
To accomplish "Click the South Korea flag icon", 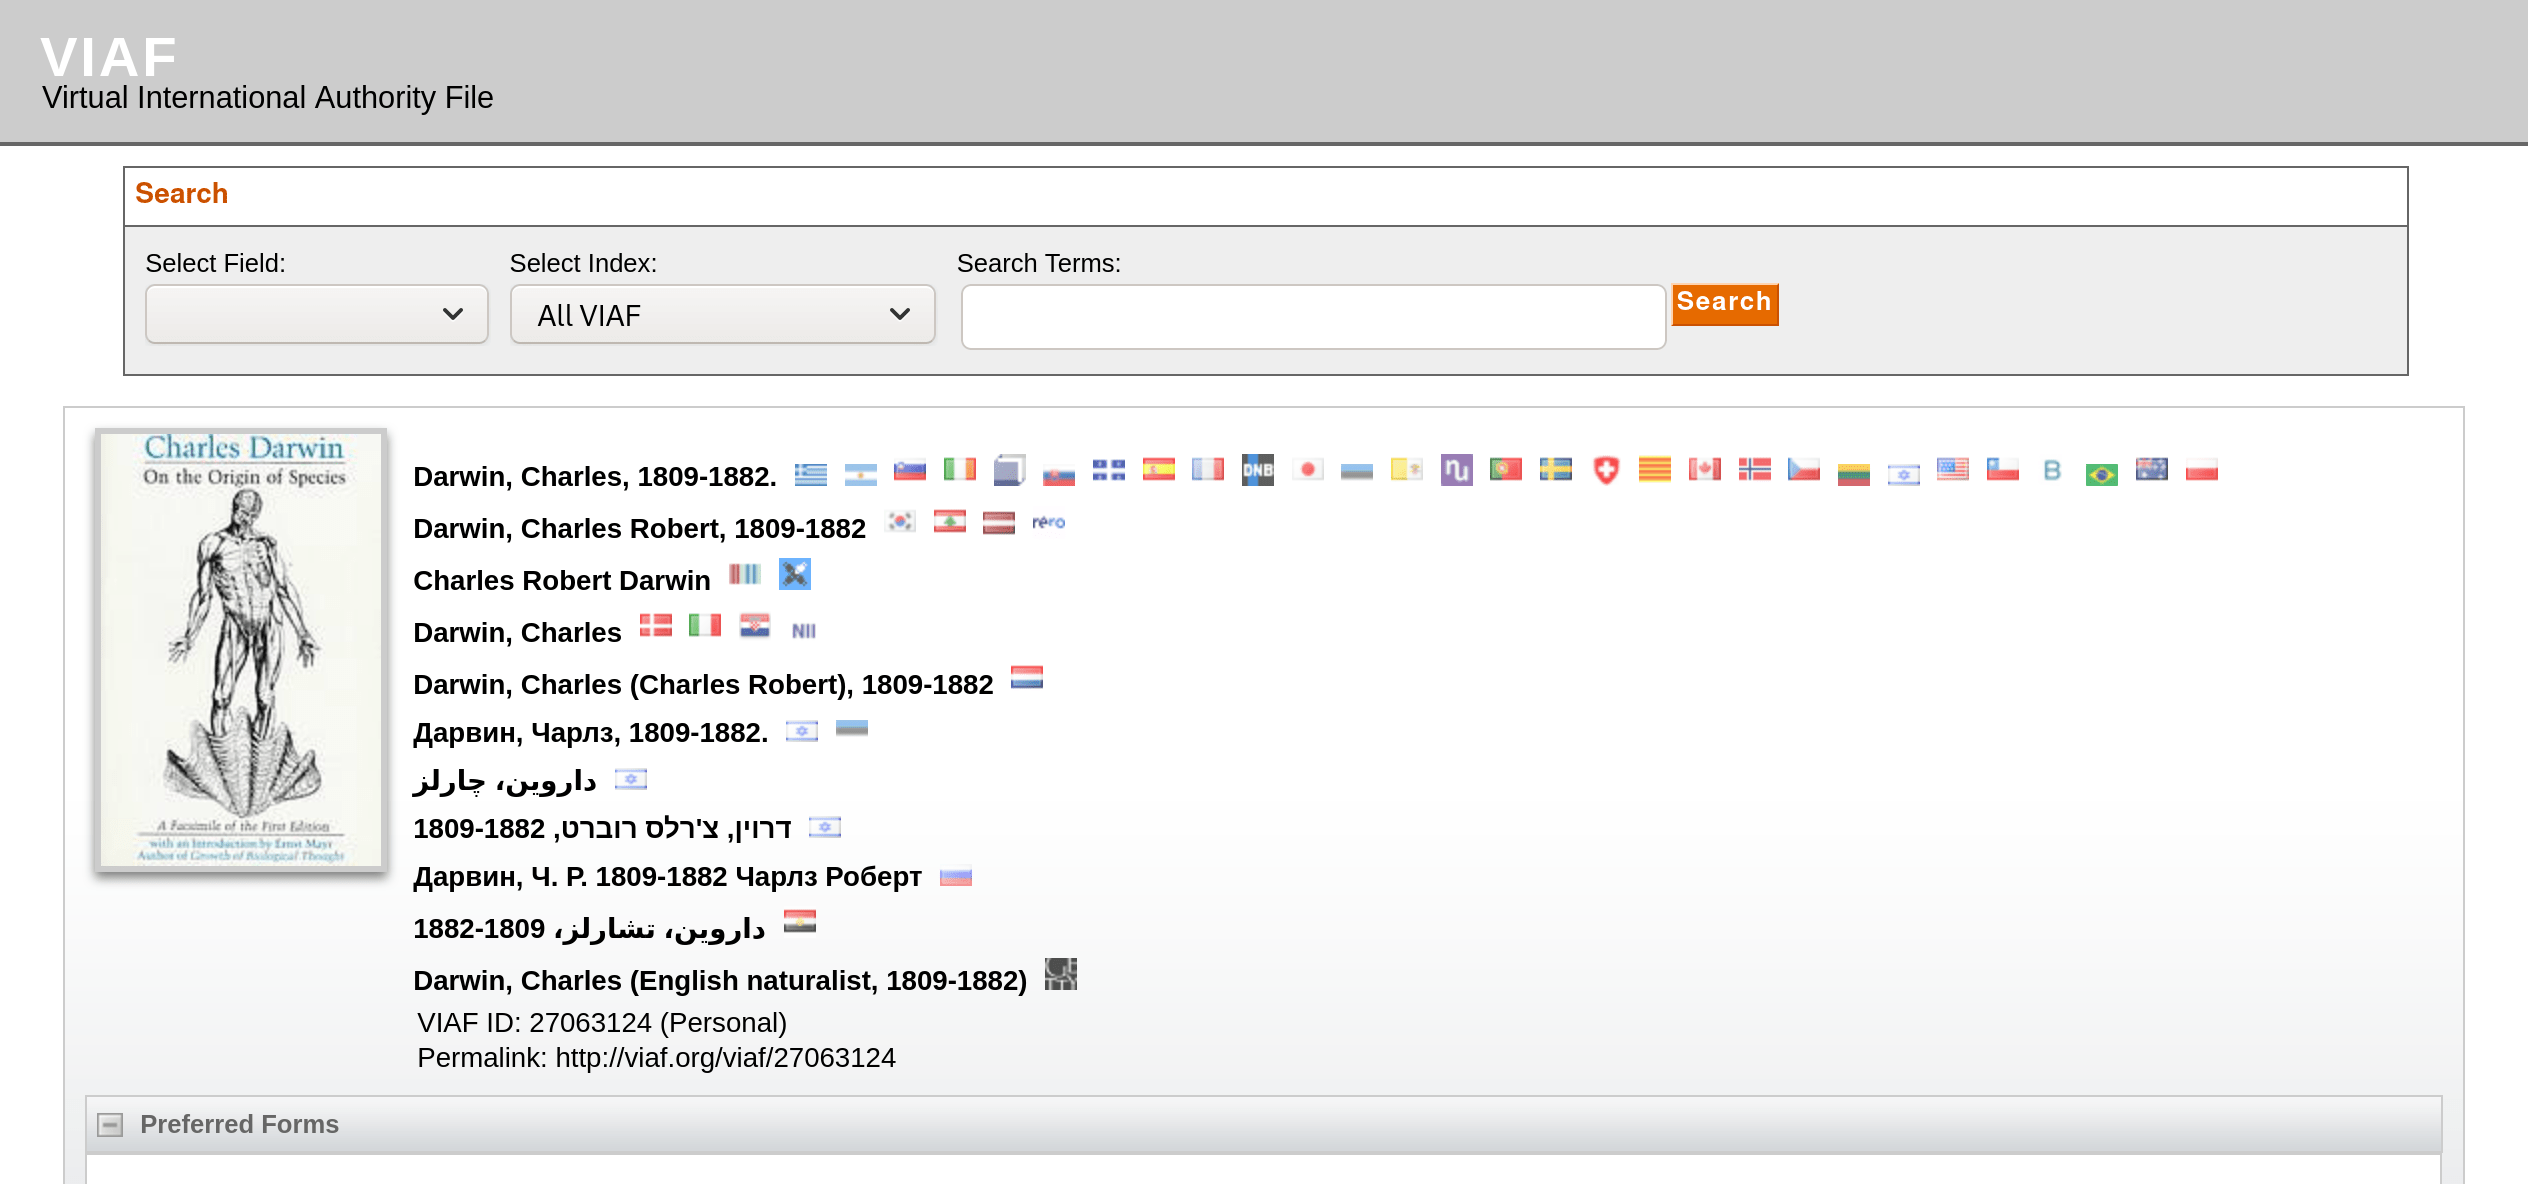I will pos(900,521).
